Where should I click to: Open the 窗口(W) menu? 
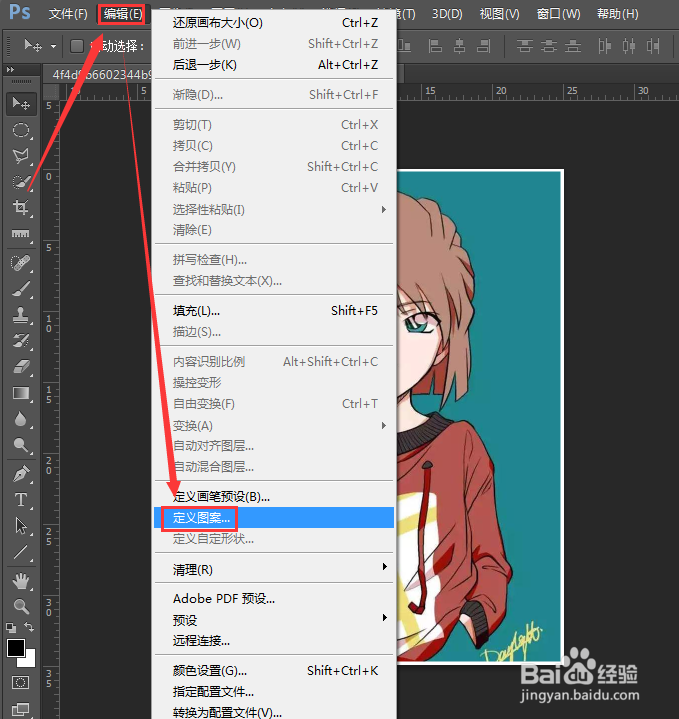pyautogui.click(x=558, y=14)
